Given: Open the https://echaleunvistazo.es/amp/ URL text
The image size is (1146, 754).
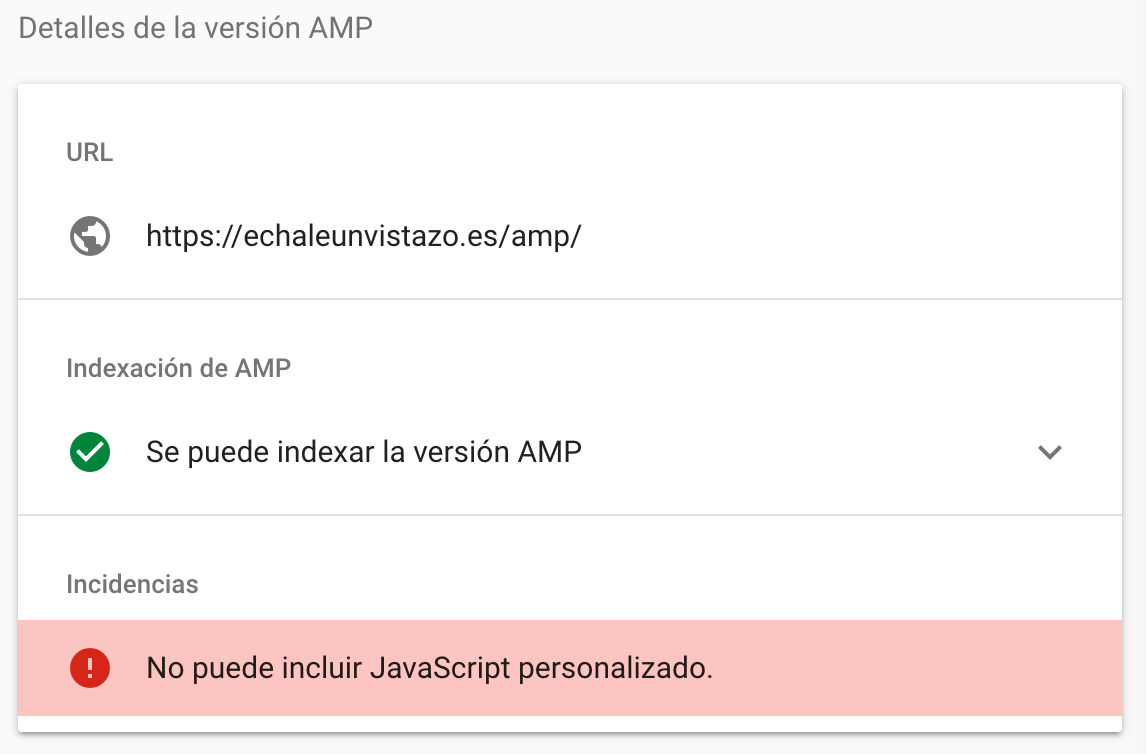Looking at the screenshot, I should [364, 236].
